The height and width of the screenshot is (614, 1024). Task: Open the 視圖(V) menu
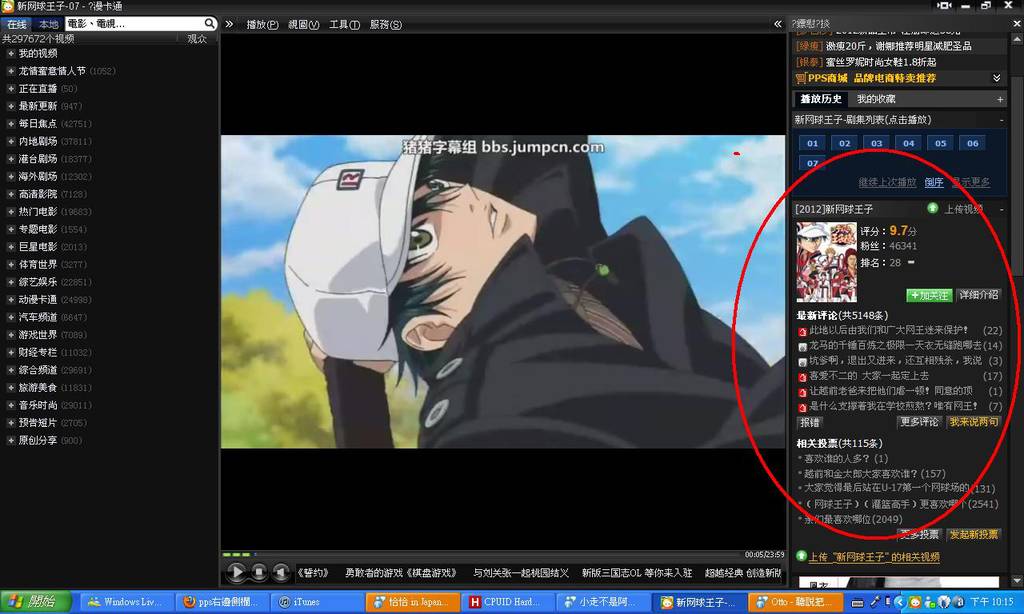click(304, 25)
